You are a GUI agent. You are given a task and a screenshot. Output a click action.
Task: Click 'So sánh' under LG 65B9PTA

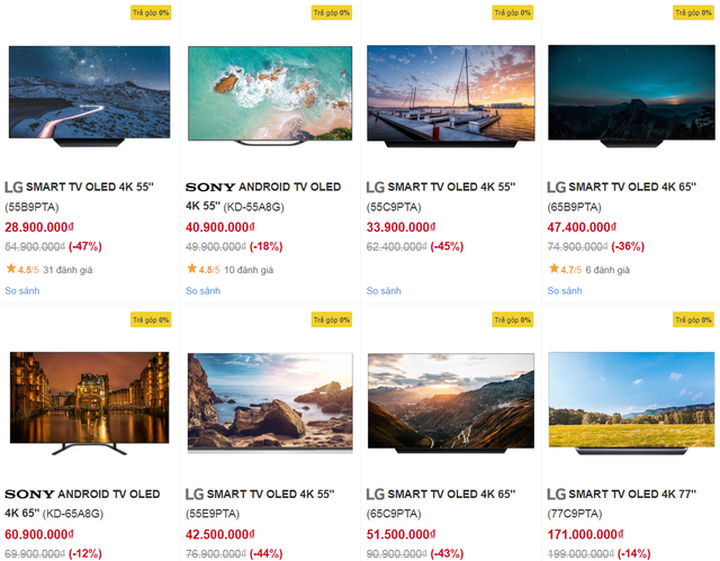pos(565,291)
